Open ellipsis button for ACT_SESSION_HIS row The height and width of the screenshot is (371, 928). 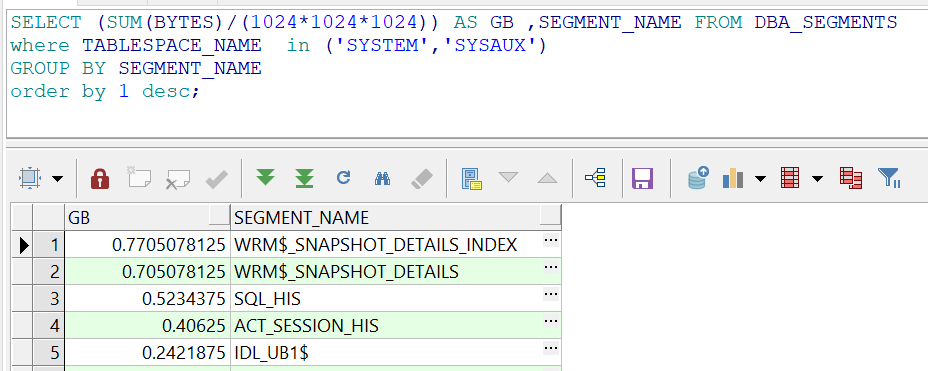point(551,321)
